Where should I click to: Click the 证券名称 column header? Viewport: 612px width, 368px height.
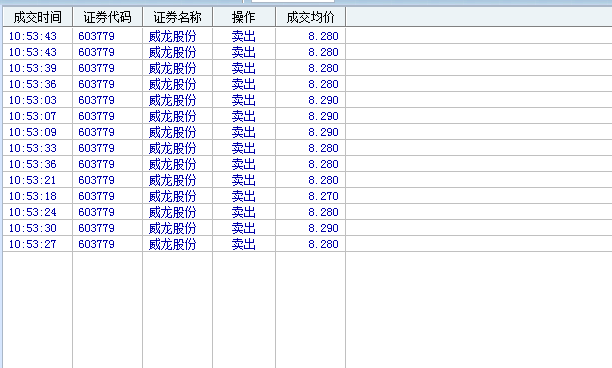click(x=177, y=17)
